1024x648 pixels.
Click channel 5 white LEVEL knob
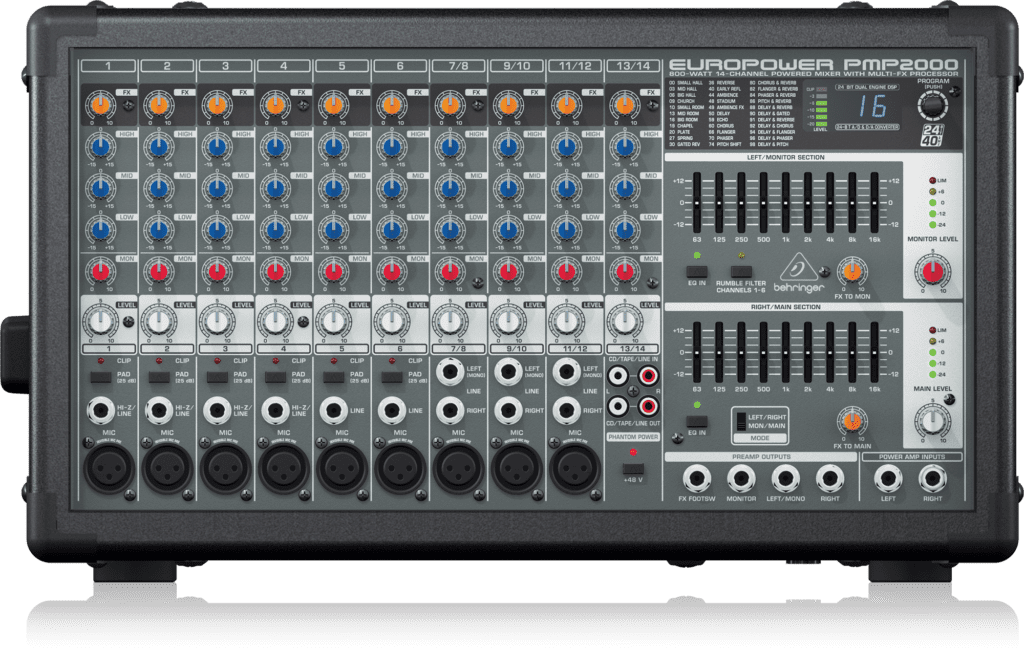click(x=332, y=322)
